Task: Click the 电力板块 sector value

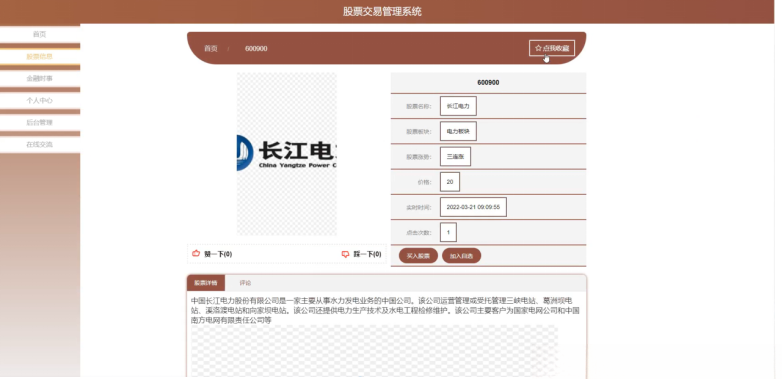Action: [458, 131]
